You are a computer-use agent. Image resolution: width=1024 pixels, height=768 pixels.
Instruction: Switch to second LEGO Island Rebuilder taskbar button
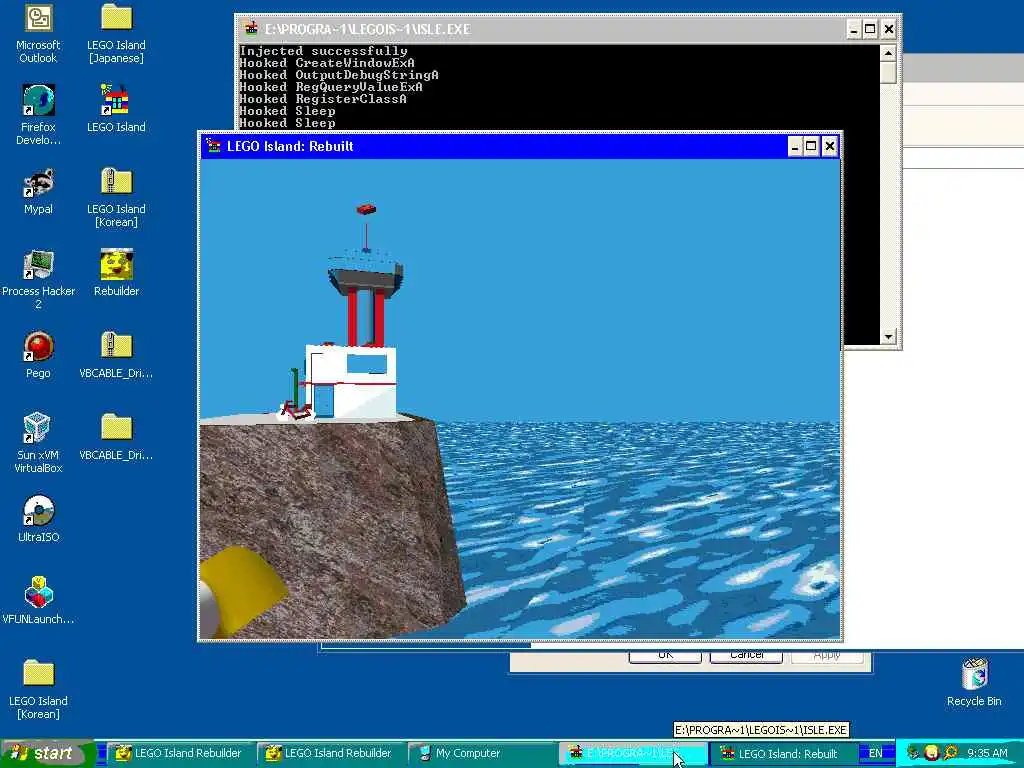(331, 753)
